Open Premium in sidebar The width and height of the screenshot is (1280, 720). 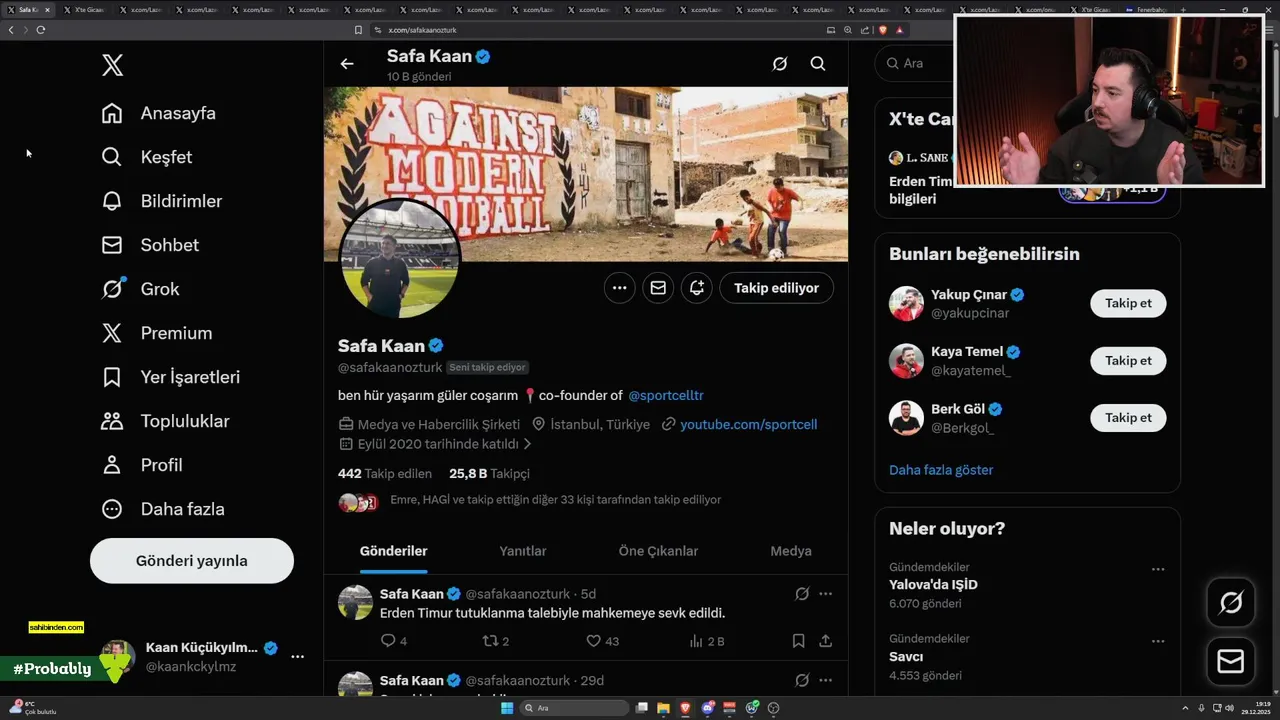[x=157, y=333]
